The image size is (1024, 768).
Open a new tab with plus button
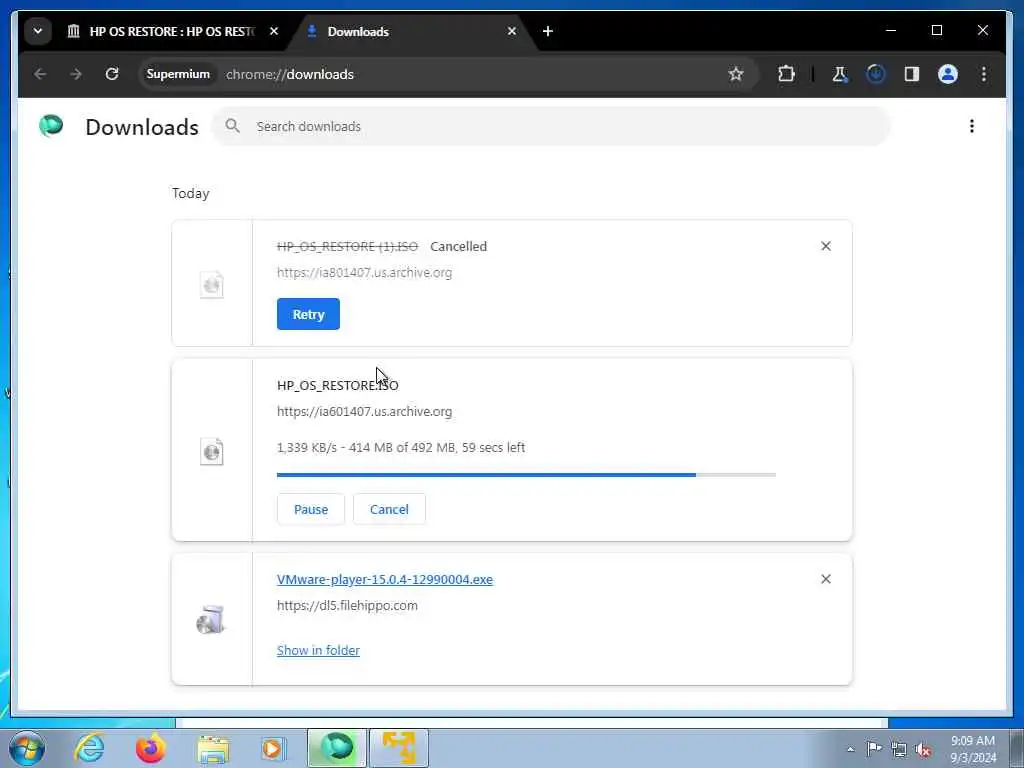pyautogui.click(x=547, y=31)
